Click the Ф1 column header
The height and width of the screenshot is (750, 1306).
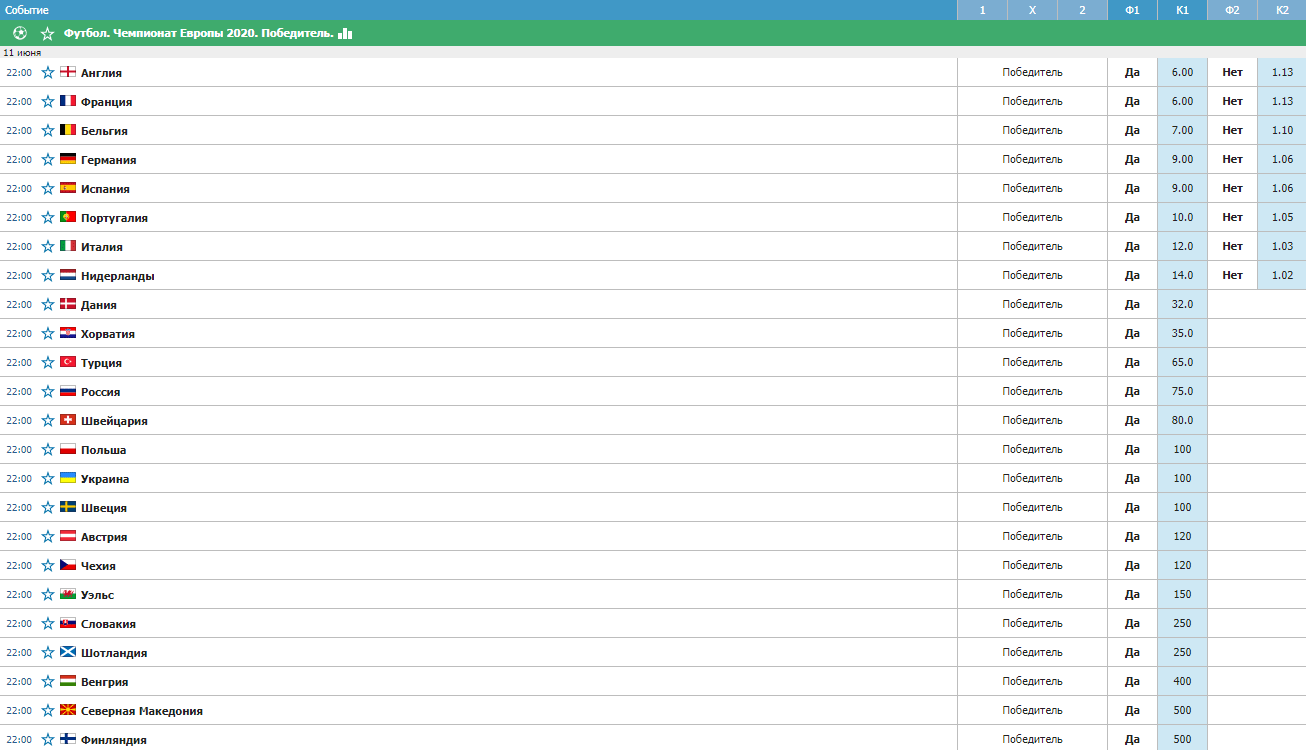click(x=1132, y=10)
